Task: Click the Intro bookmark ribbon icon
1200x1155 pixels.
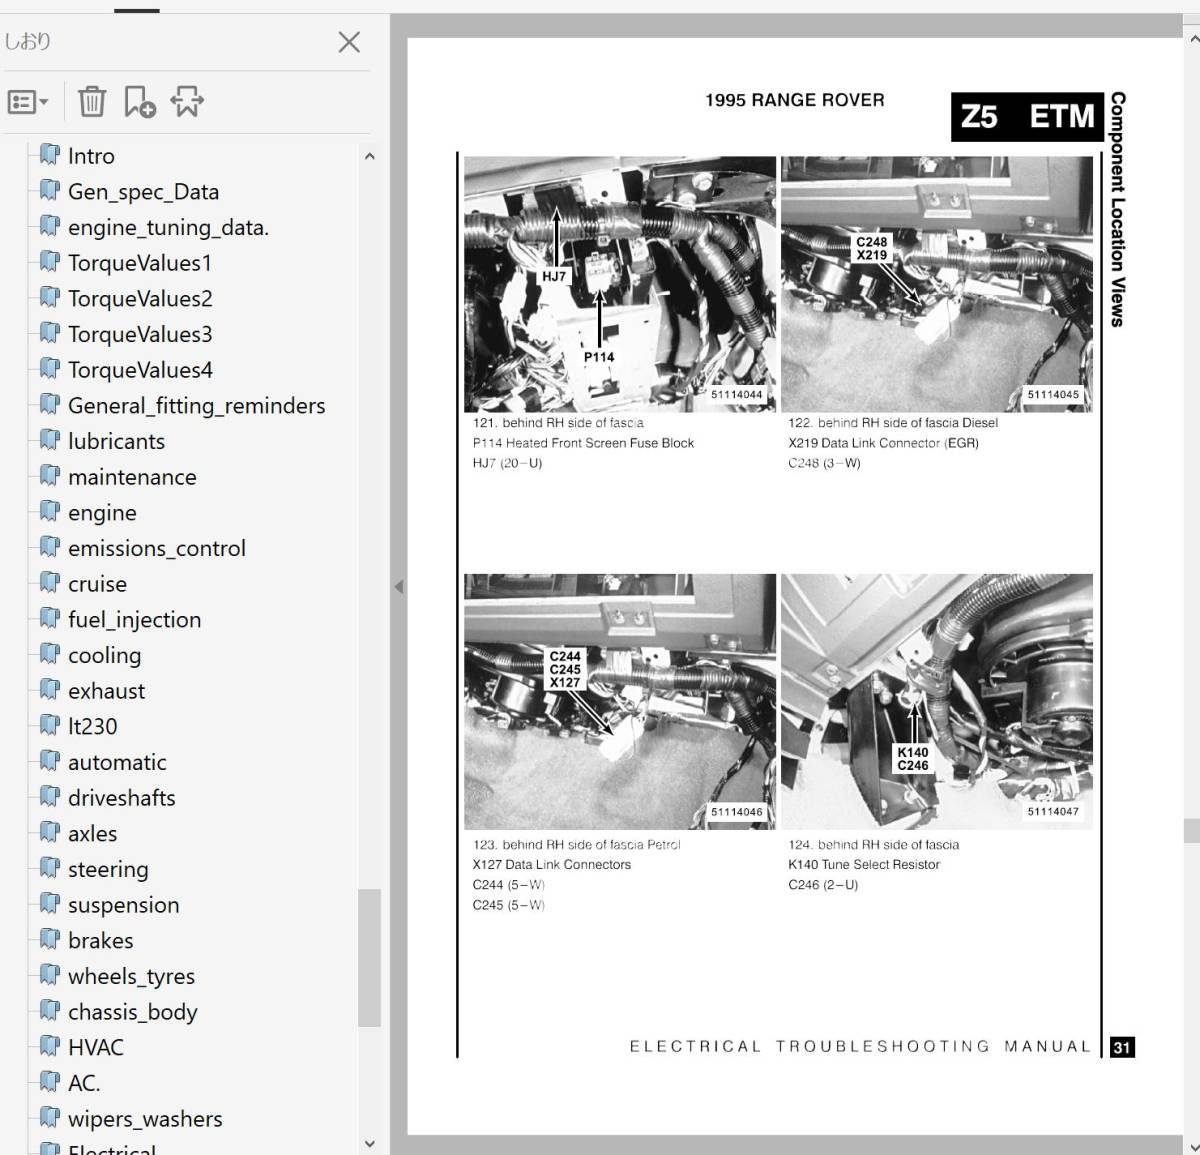Action: (49, 155)
